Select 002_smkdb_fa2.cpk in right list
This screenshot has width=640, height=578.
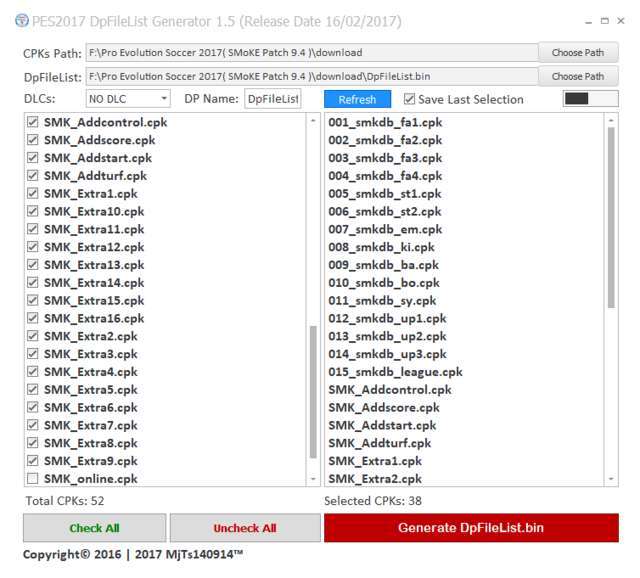tap(385, 140)
